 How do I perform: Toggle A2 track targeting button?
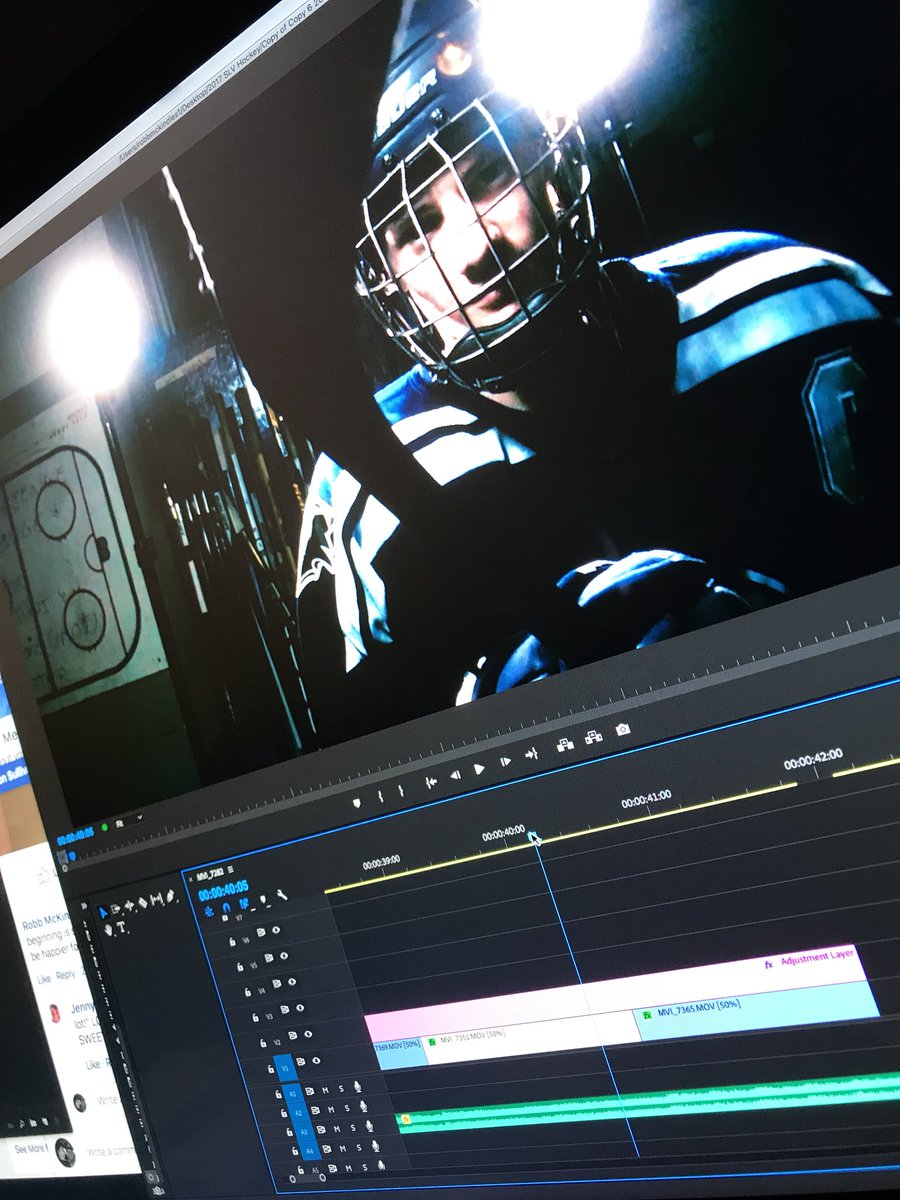pyautogui.click(x=298, y=1113)
